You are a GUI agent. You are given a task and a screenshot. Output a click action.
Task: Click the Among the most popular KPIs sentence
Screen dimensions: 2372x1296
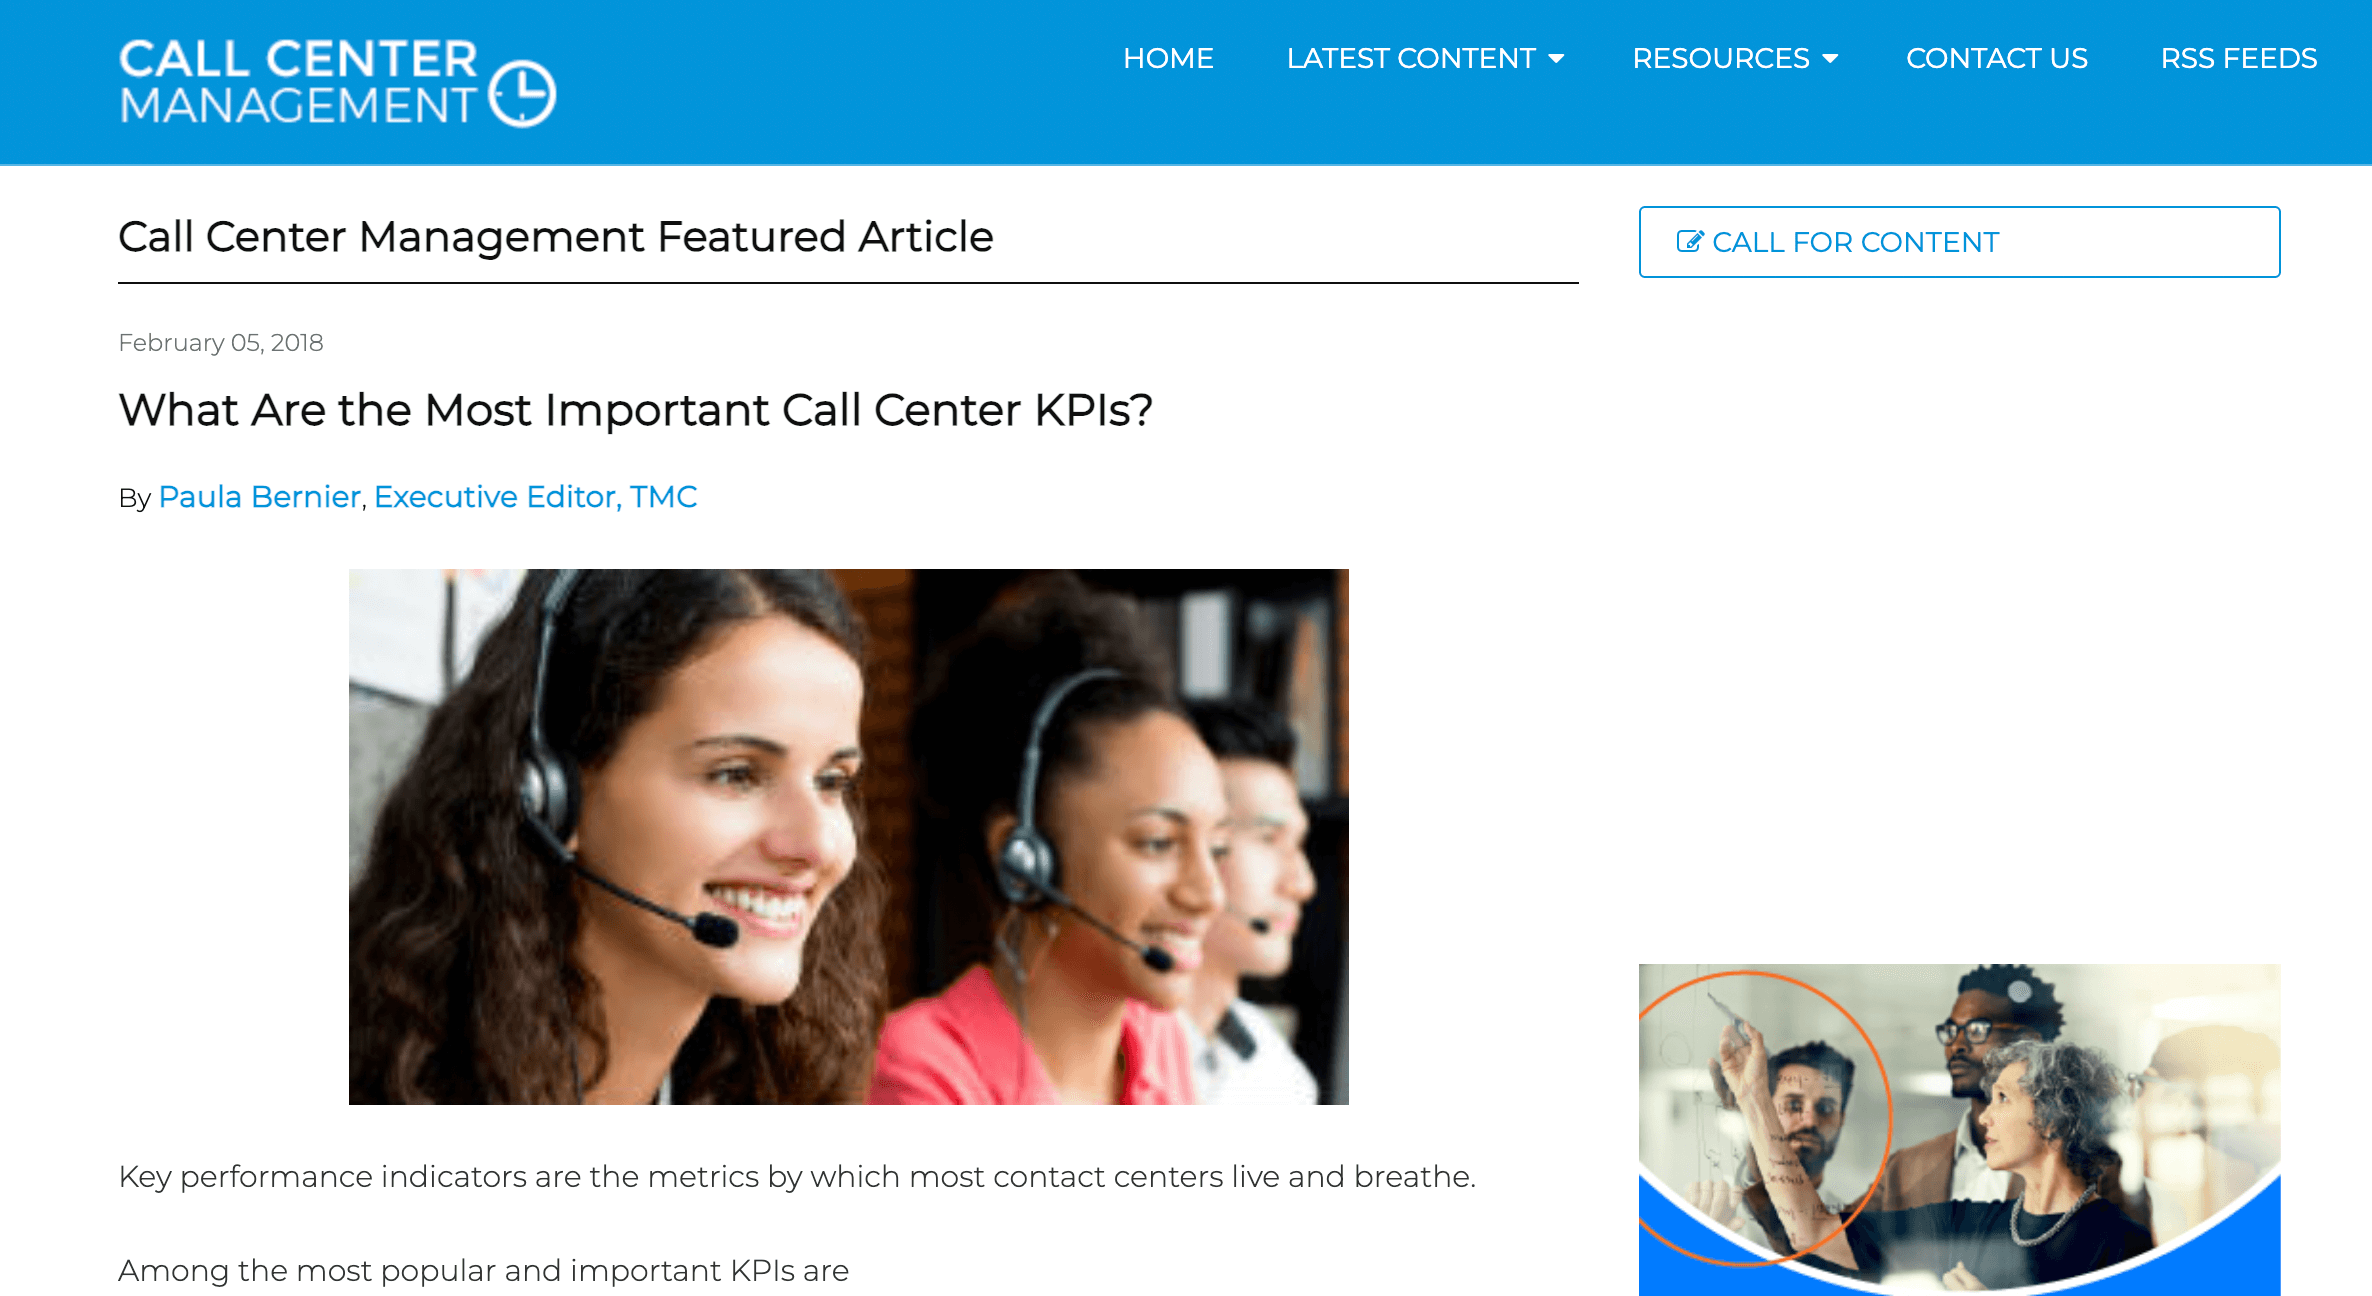tap(483, 1271)
